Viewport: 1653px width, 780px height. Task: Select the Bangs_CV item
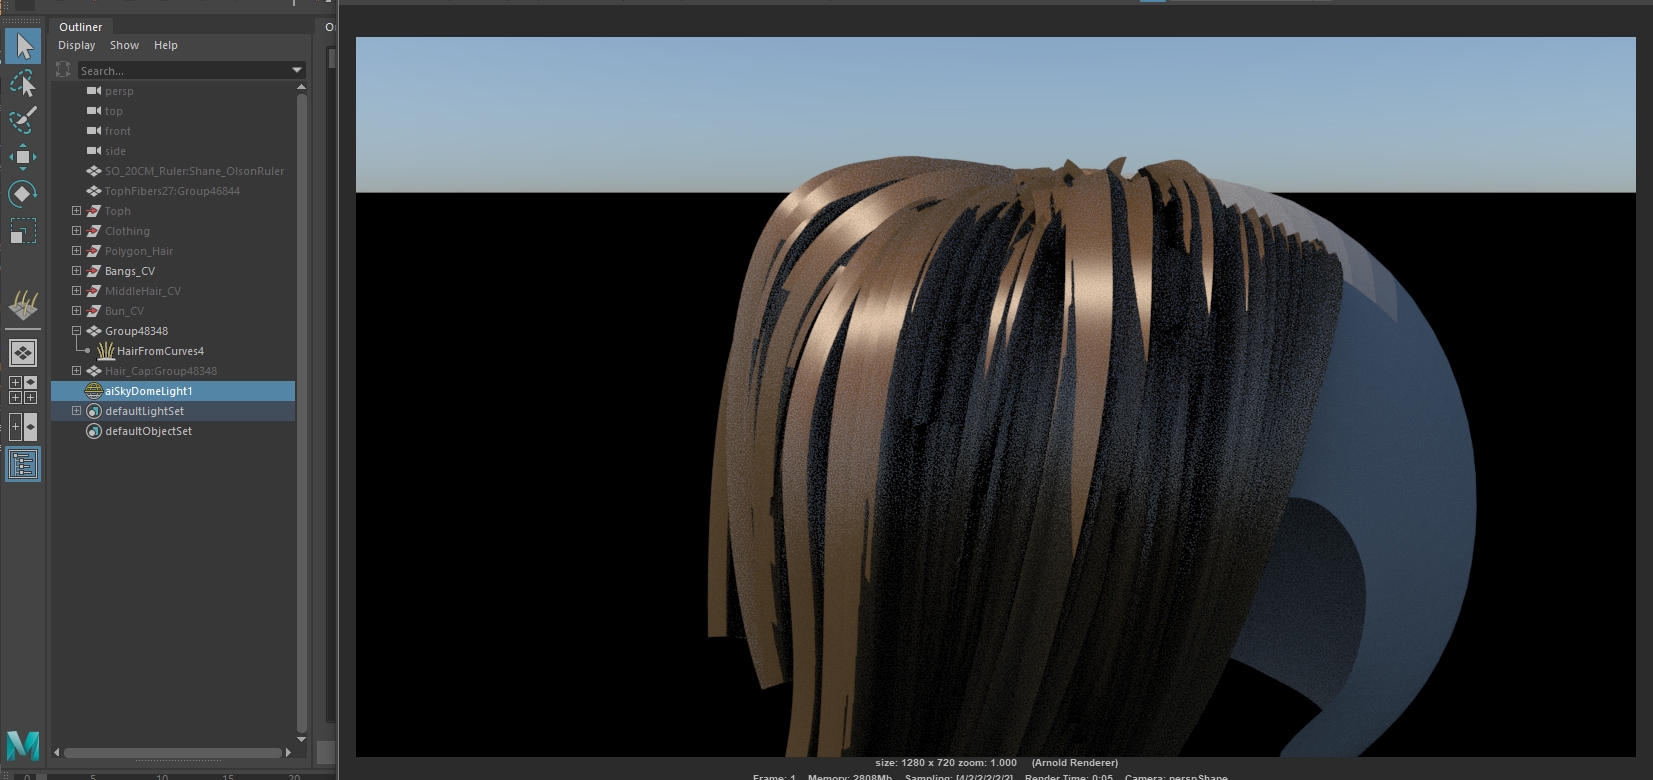[130, 271]
